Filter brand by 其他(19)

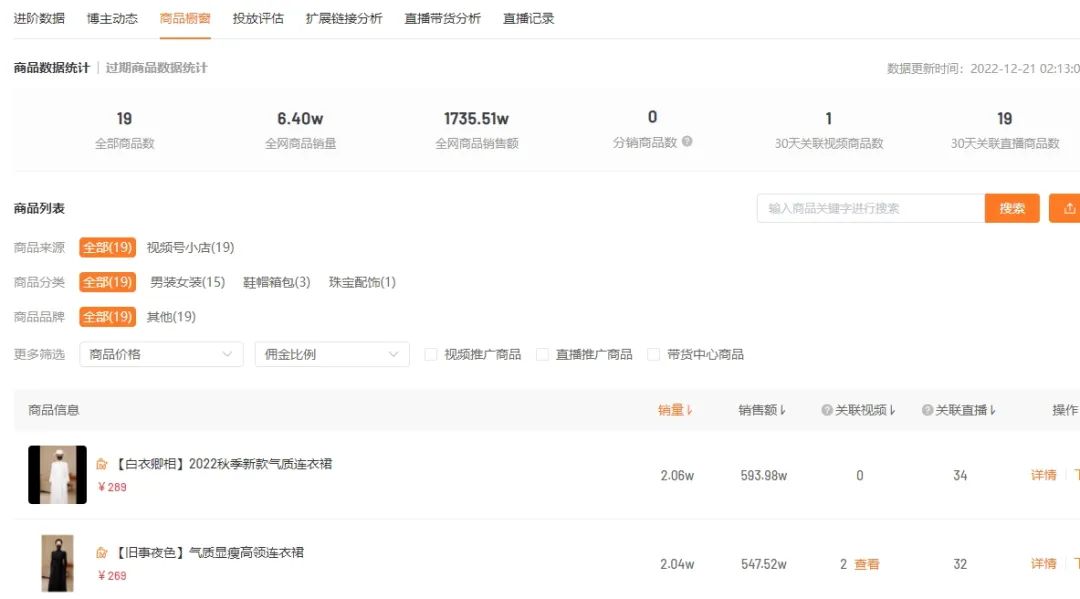(171, 317)
